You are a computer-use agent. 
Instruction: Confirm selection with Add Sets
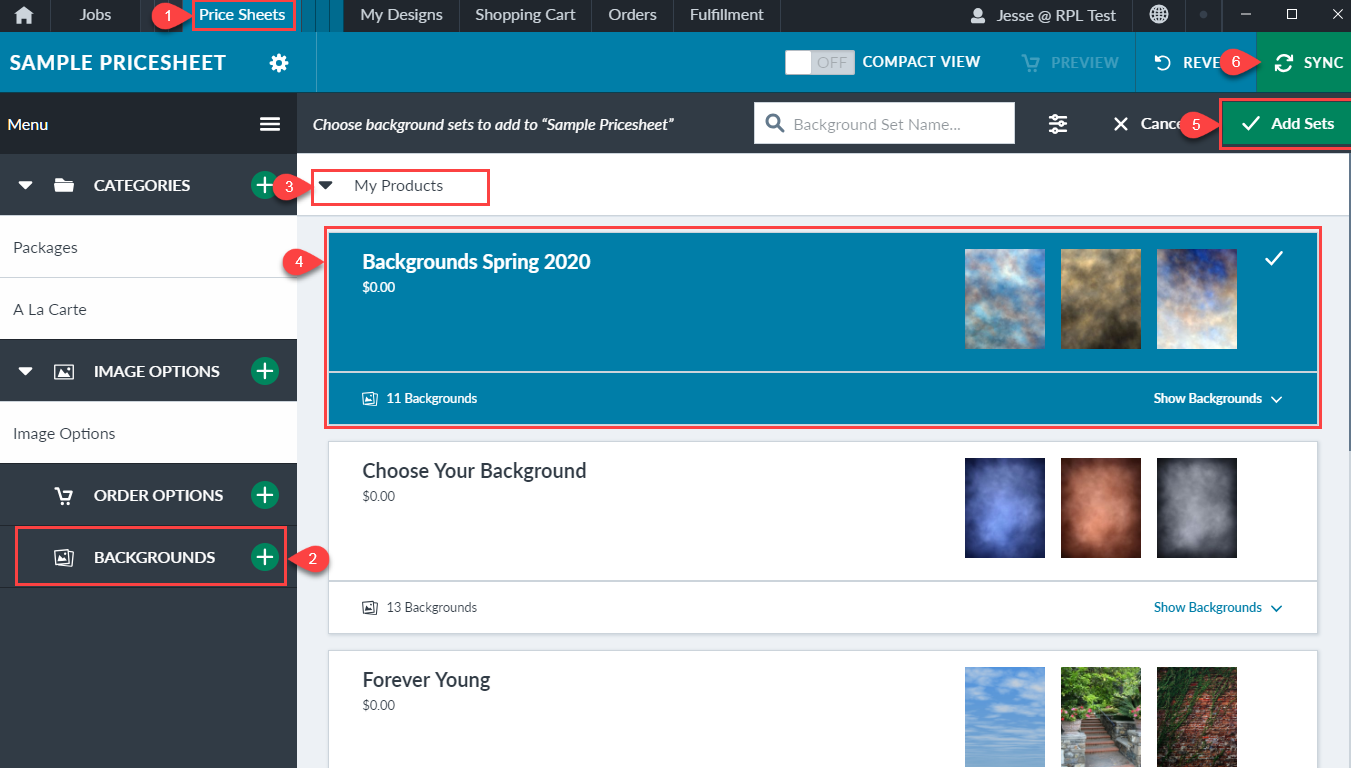(1287, 124)
